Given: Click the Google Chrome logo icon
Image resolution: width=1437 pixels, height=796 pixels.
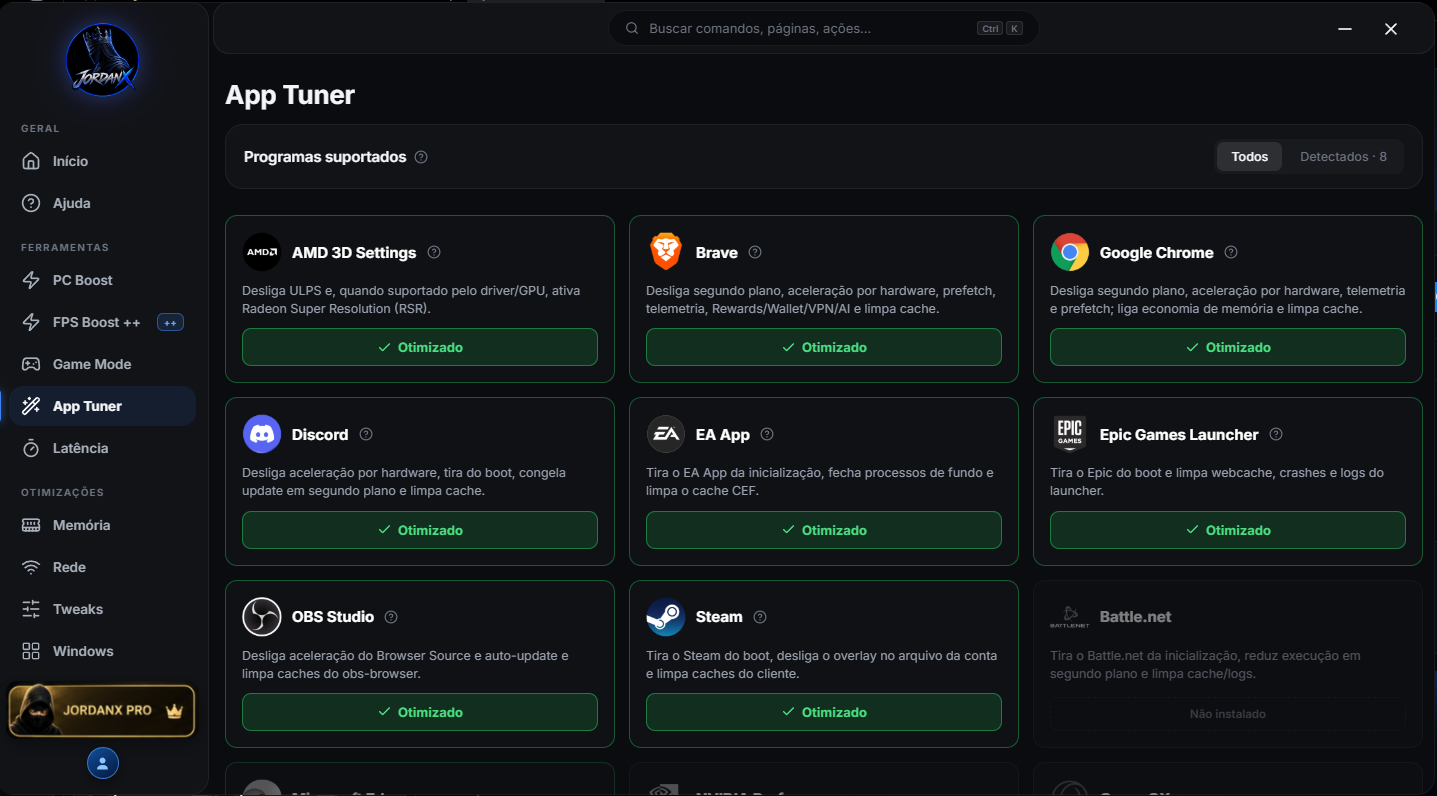Looking at the screenshot, I should coord(1070,252).
